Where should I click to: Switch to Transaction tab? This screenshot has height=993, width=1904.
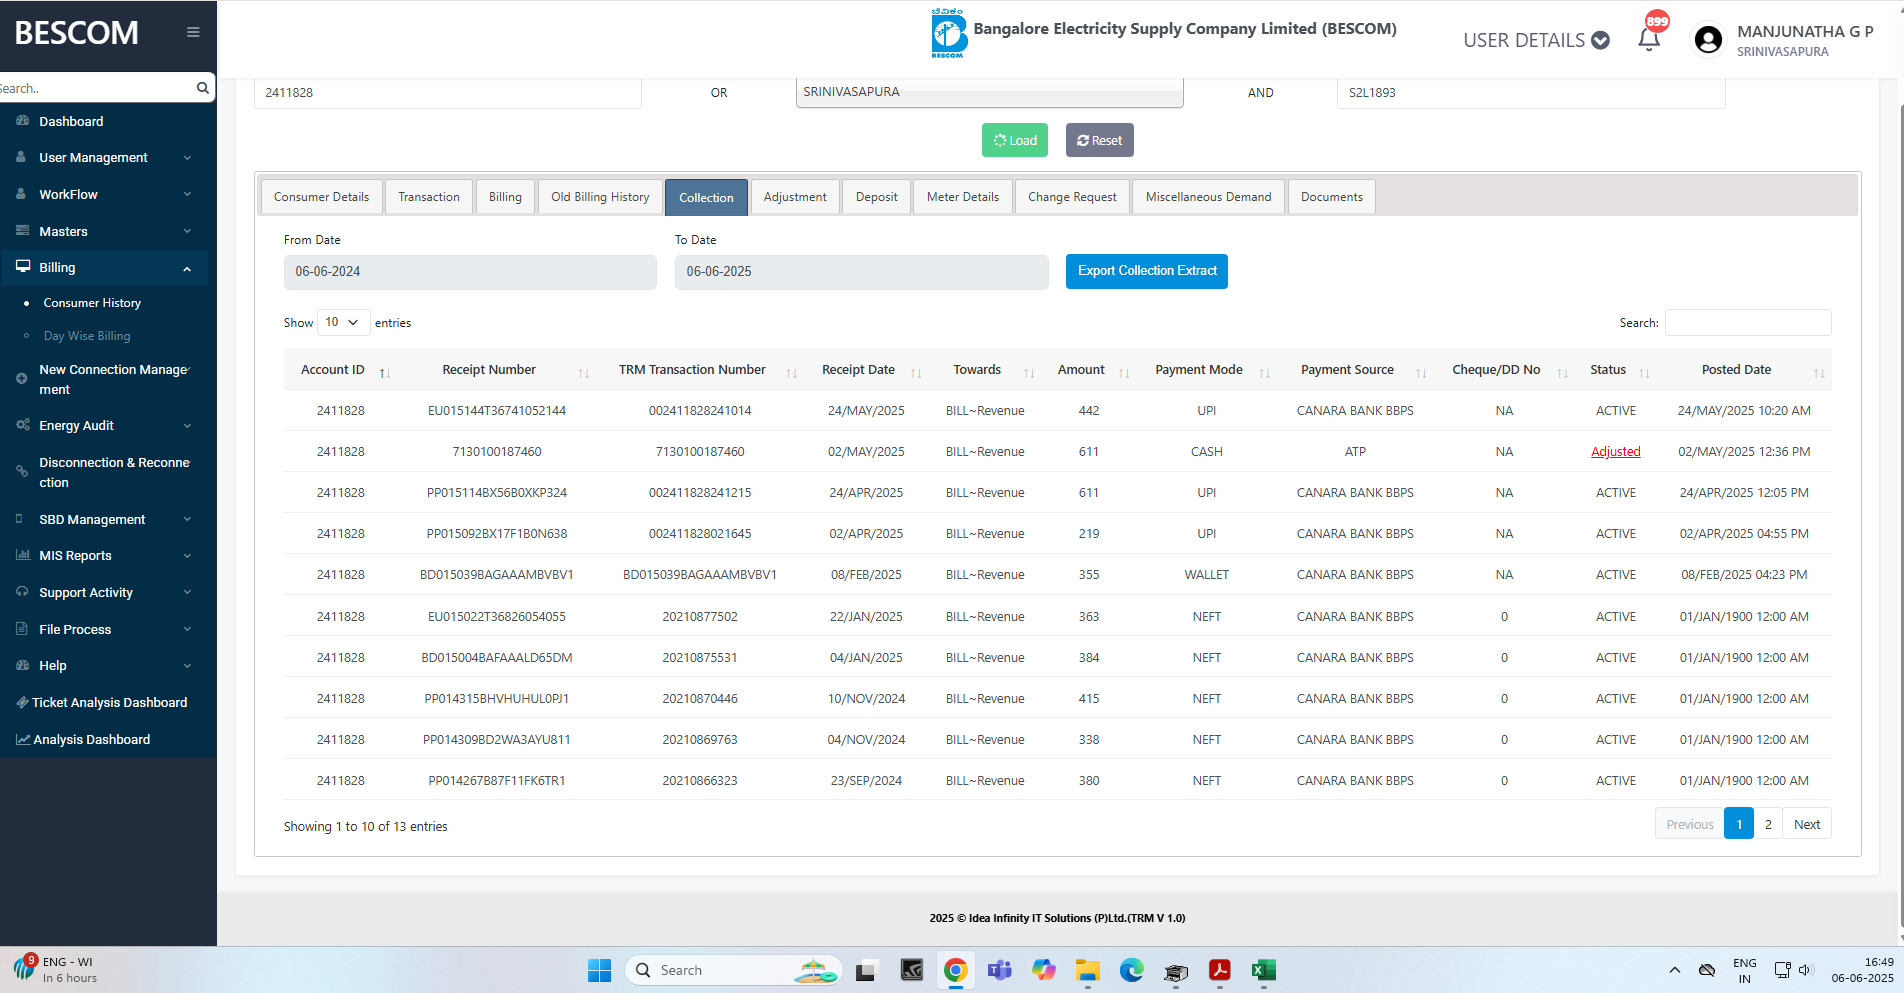(429, 197)
